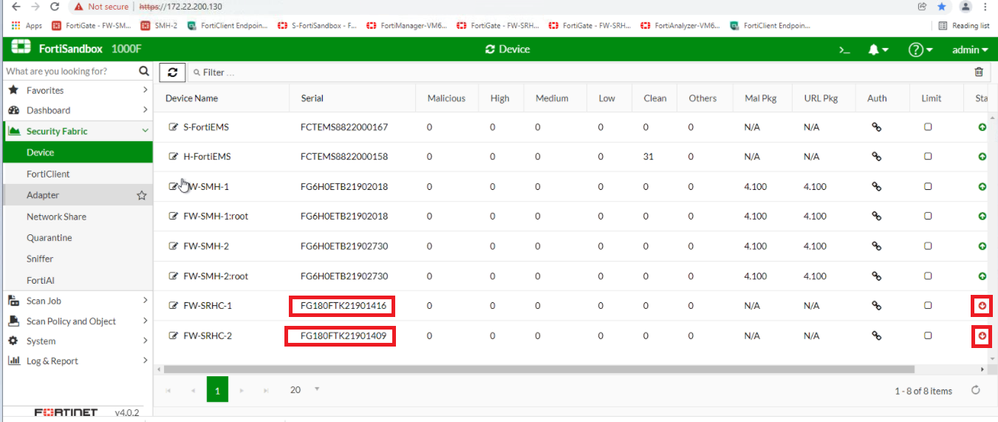Toggle the Adapter favorite star

click(141, 195)
